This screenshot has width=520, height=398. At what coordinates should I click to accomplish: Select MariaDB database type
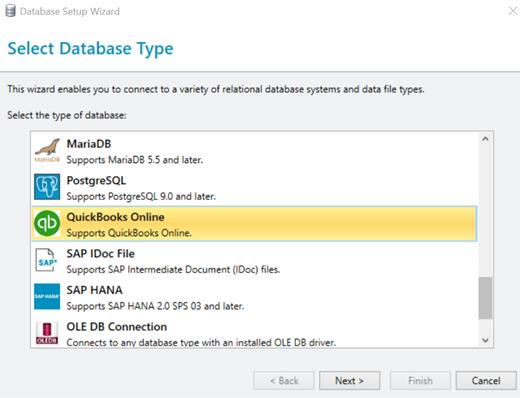[254, 151]
